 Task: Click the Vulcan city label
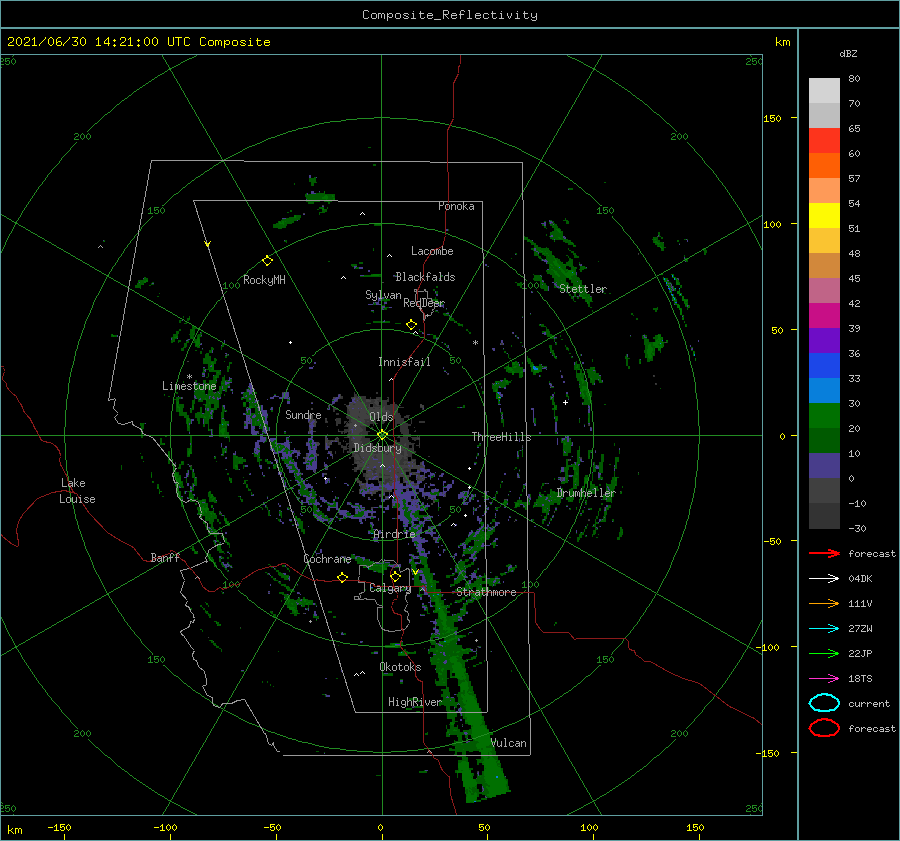coord(509,743)
